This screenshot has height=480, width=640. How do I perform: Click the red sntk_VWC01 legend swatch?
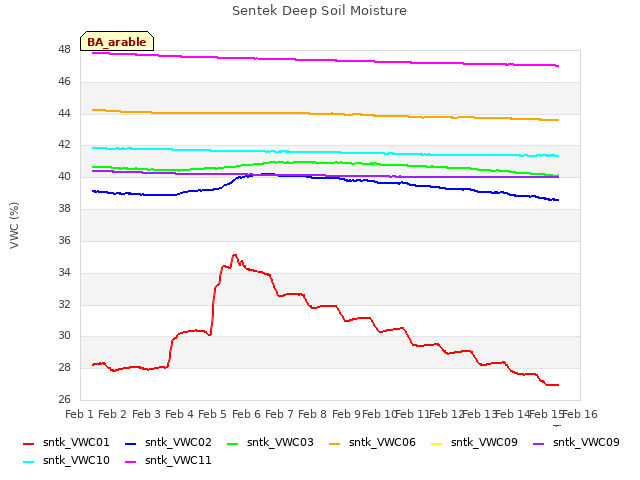coord(29,444)
